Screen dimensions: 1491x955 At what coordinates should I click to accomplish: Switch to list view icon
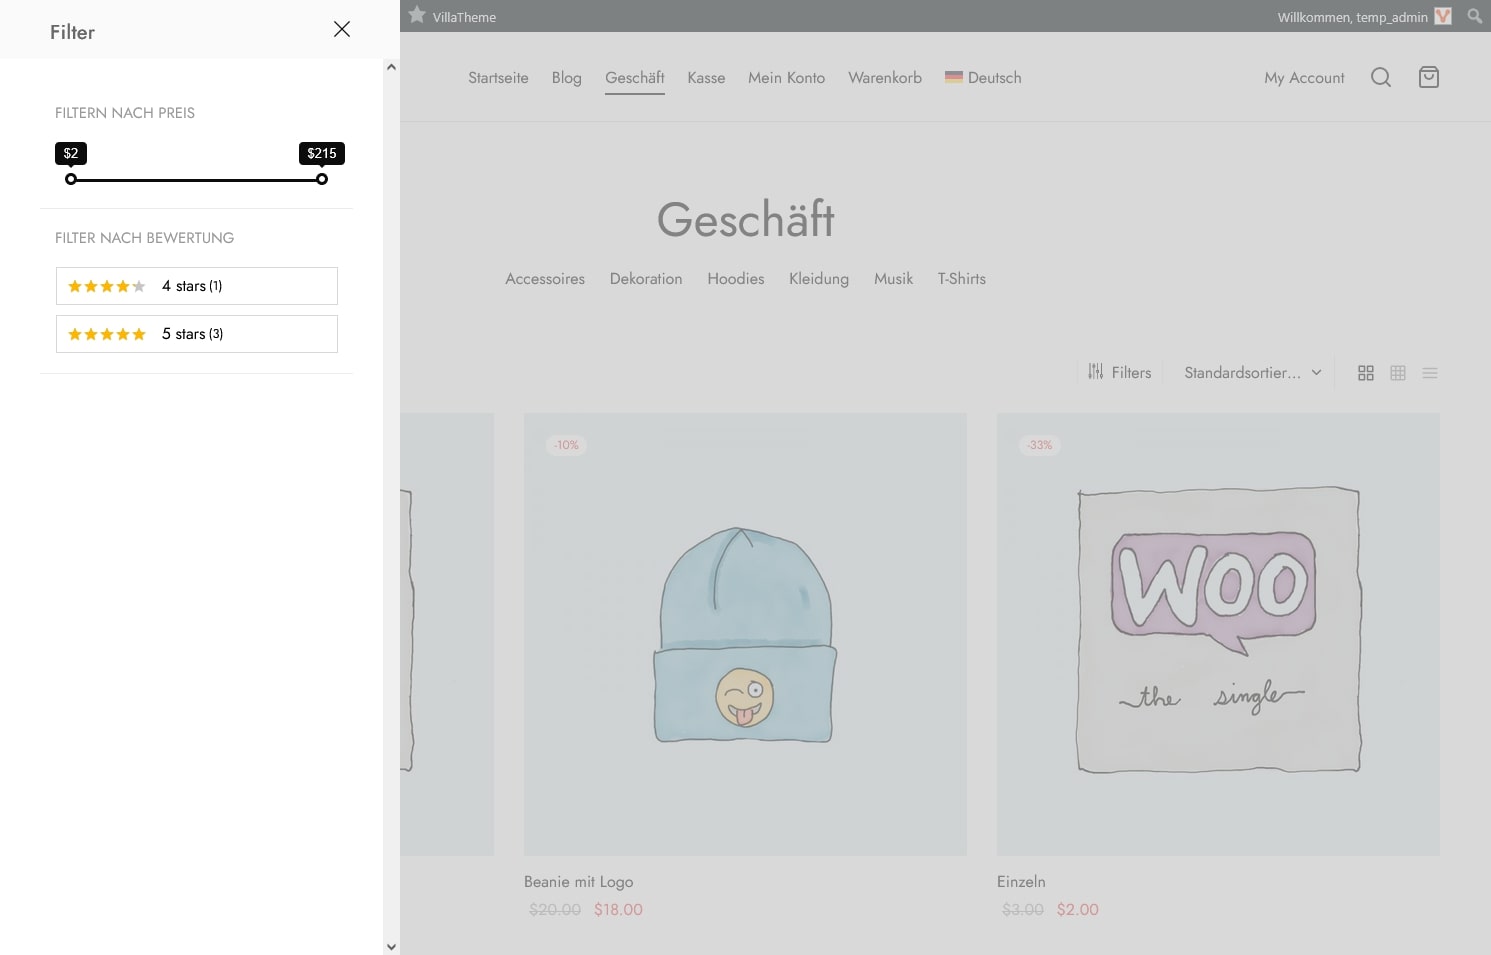click(x=1430, y=373)
